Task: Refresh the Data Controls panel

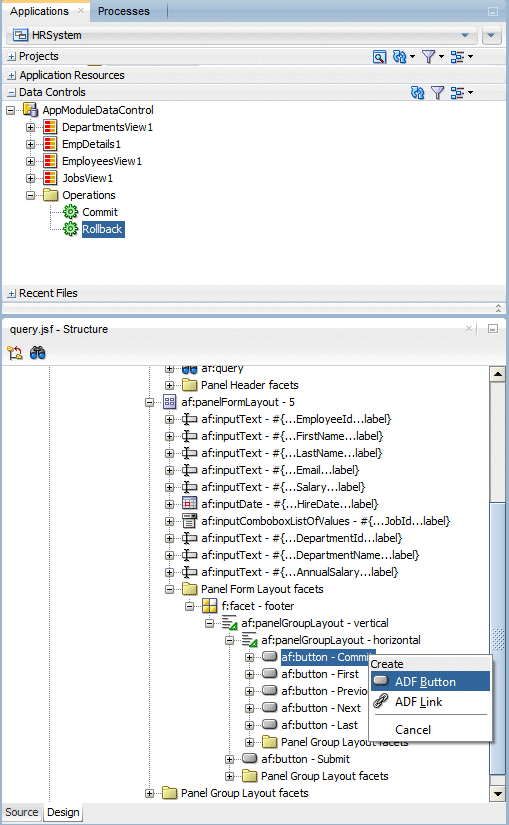Action: [417, 93]
